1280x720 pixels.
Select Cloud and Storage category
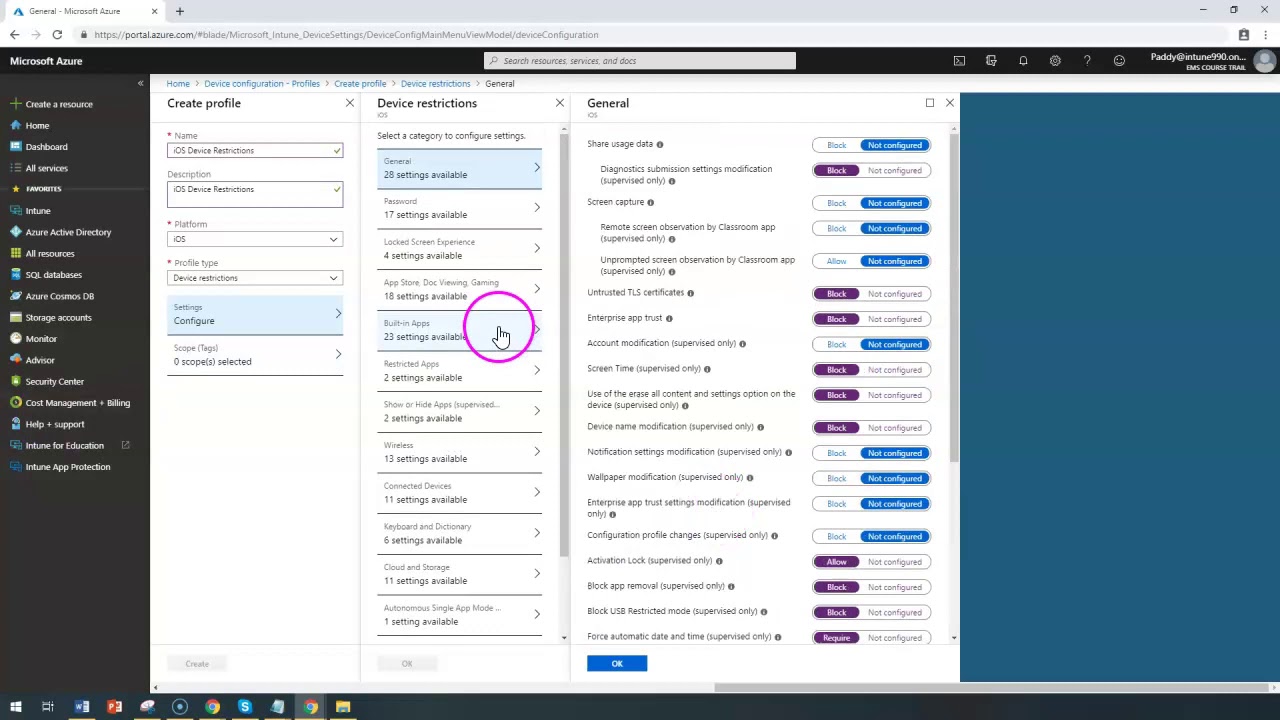460,574
